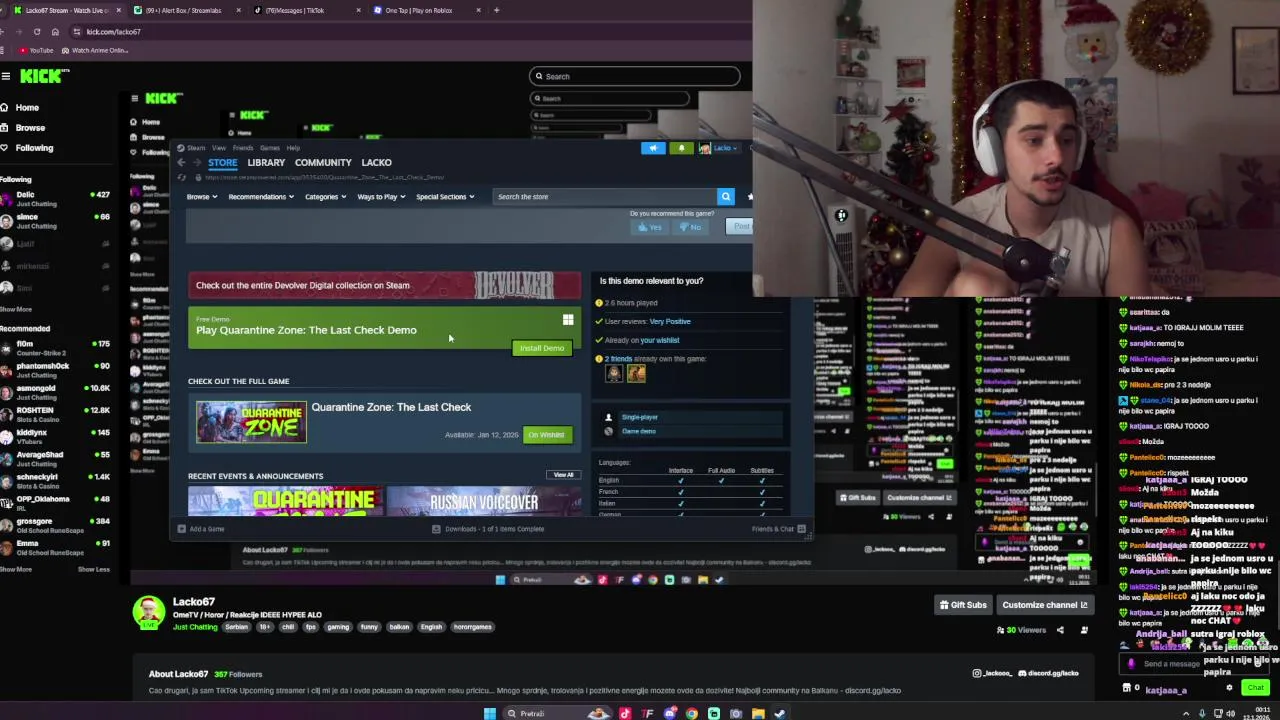The height and width of the screenshot is (720, 1280).
Task: Open Steam's Games menu
Action: pyautogui.click(x=269, y=148)
